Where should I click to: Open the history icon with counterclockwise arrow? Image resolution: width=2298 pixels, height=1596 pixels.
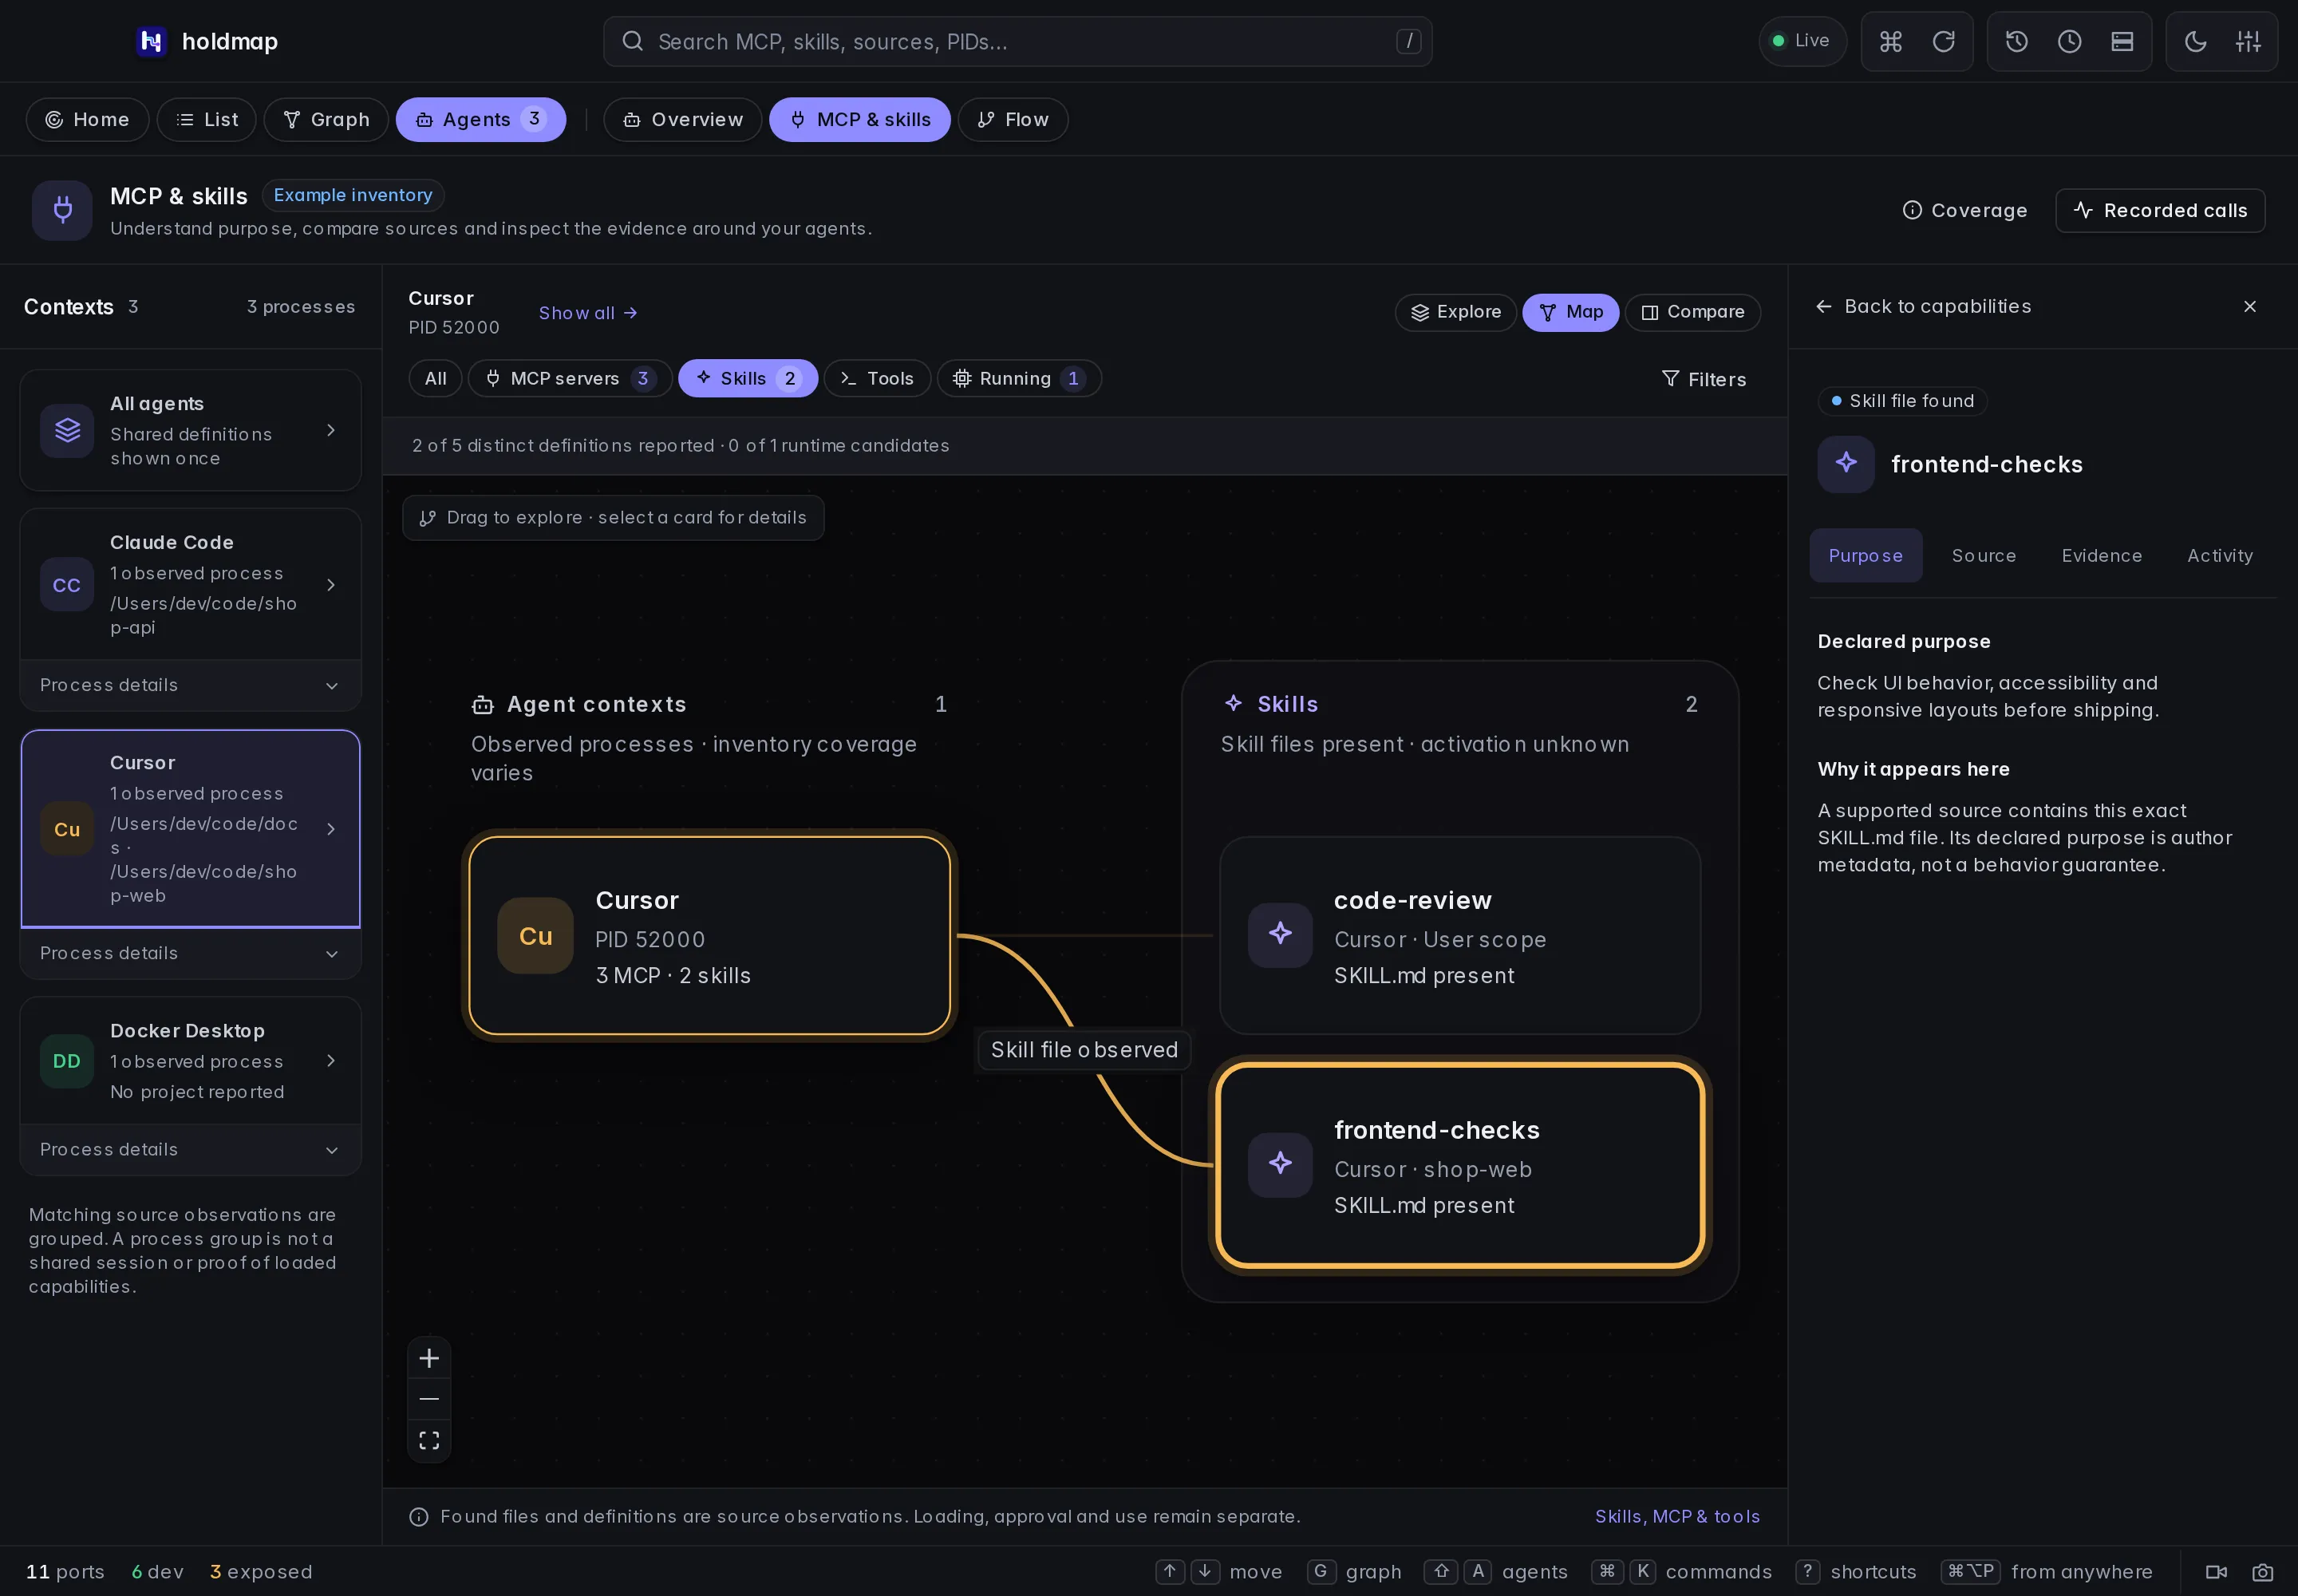pyautogui.click(x=2016, y=41)
